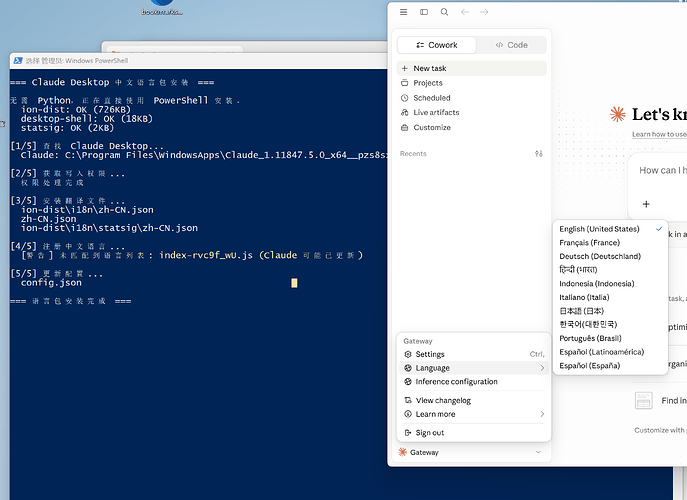Toggle the sidebar panel icon
This screenshot has height=500, width=687.
pyautogui.click(x=424, y=12)
